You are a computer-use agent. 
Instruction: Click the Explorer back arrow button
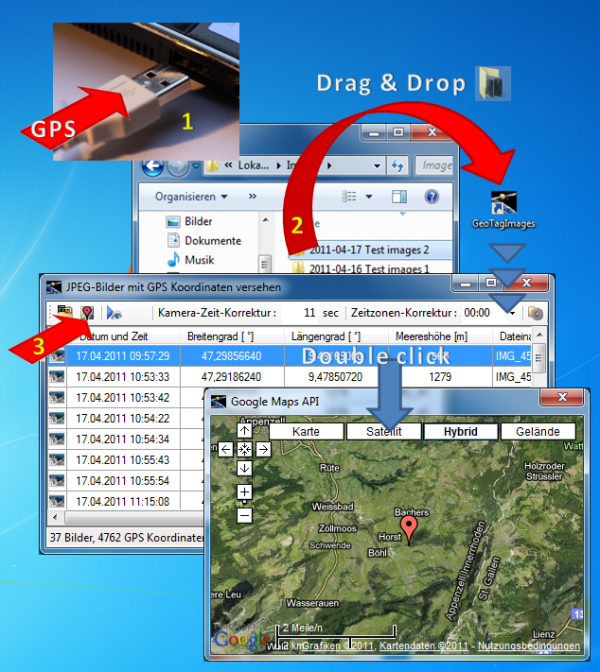coord(153,166)
